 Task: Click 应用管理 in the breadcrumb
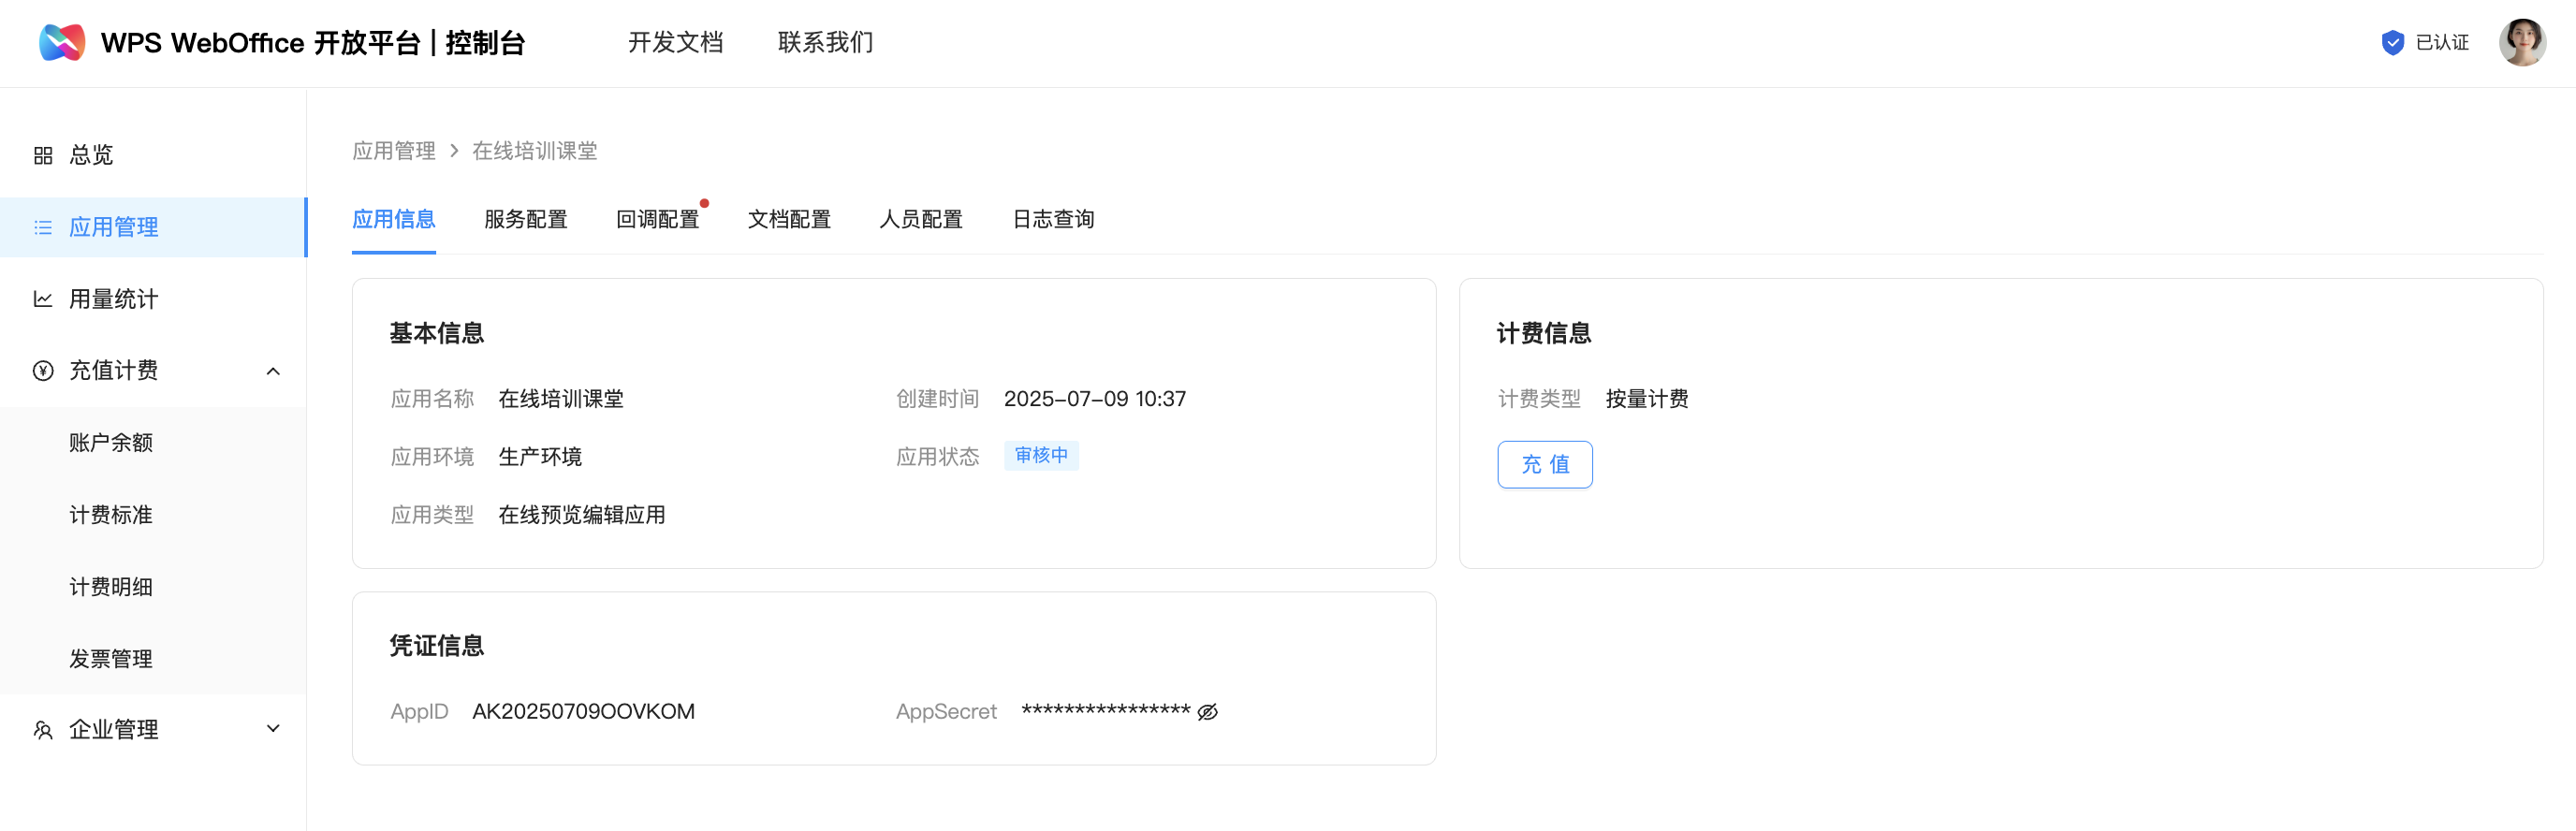pos(394,151)
